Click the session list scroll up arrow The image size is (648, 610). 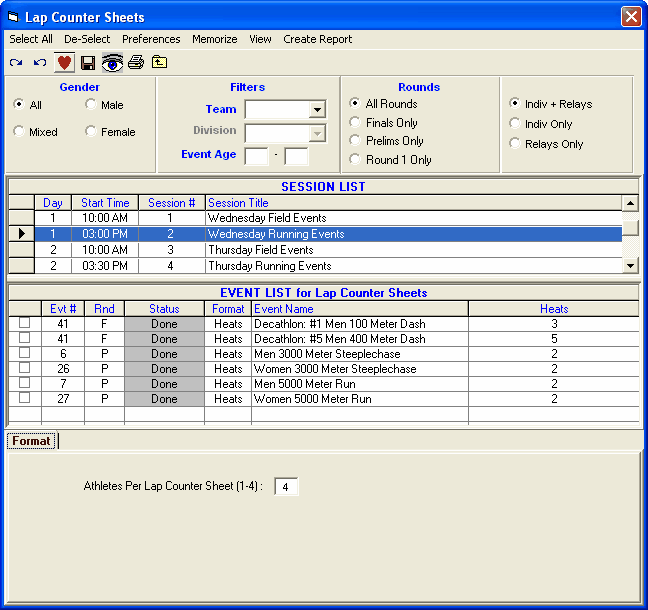[x=630, y=203]
